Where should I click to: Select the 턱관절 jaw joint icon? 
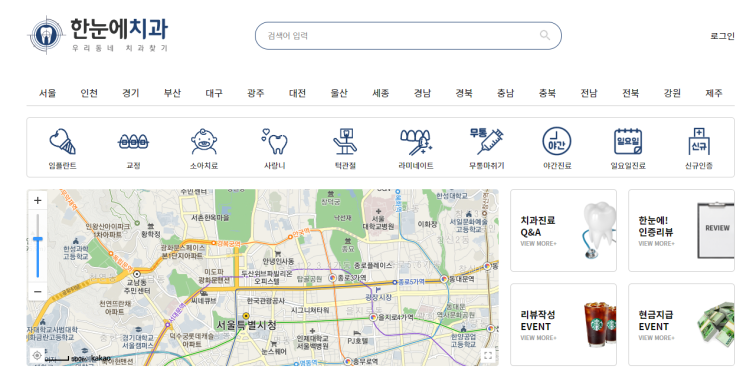pyautogui.click(x=345, y=142)
